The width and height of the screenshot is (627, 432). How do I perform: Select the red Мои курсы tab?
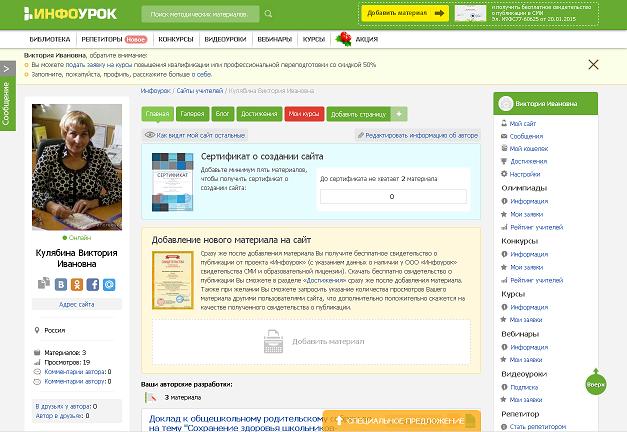pos(304,114)
